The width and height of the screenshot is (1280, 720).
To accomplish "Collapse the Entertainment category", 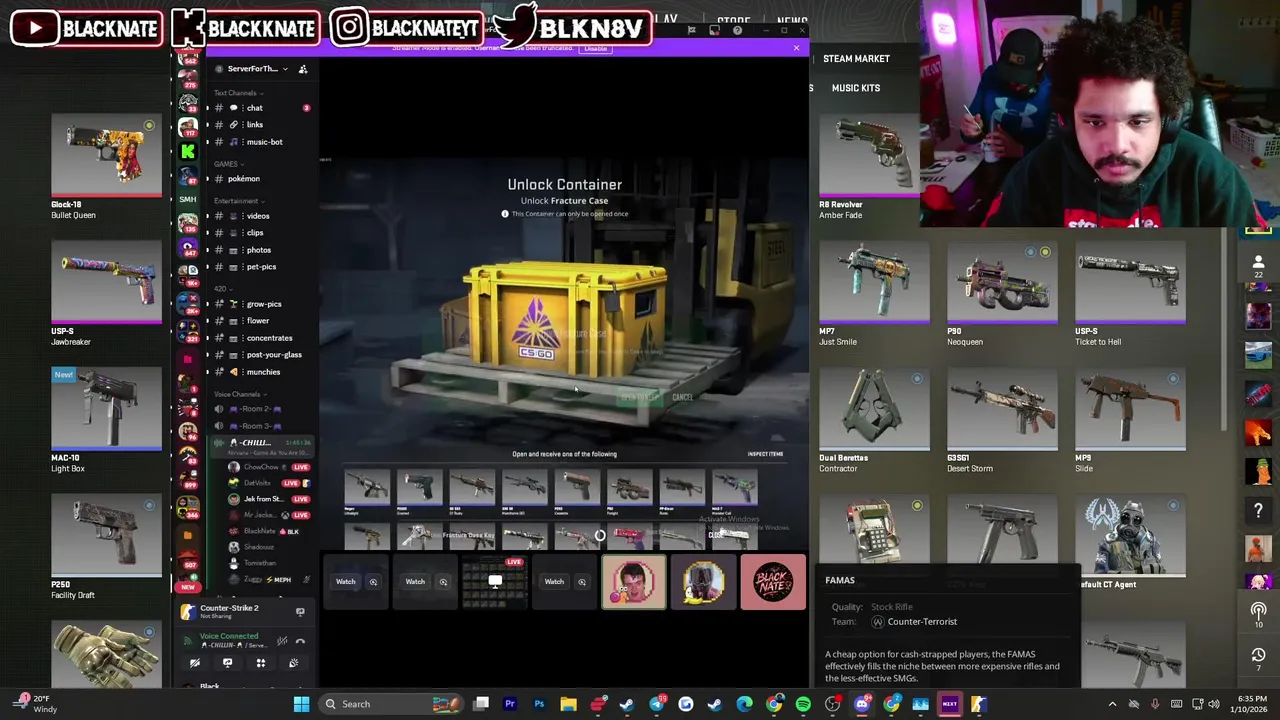I will click(238, 201).
